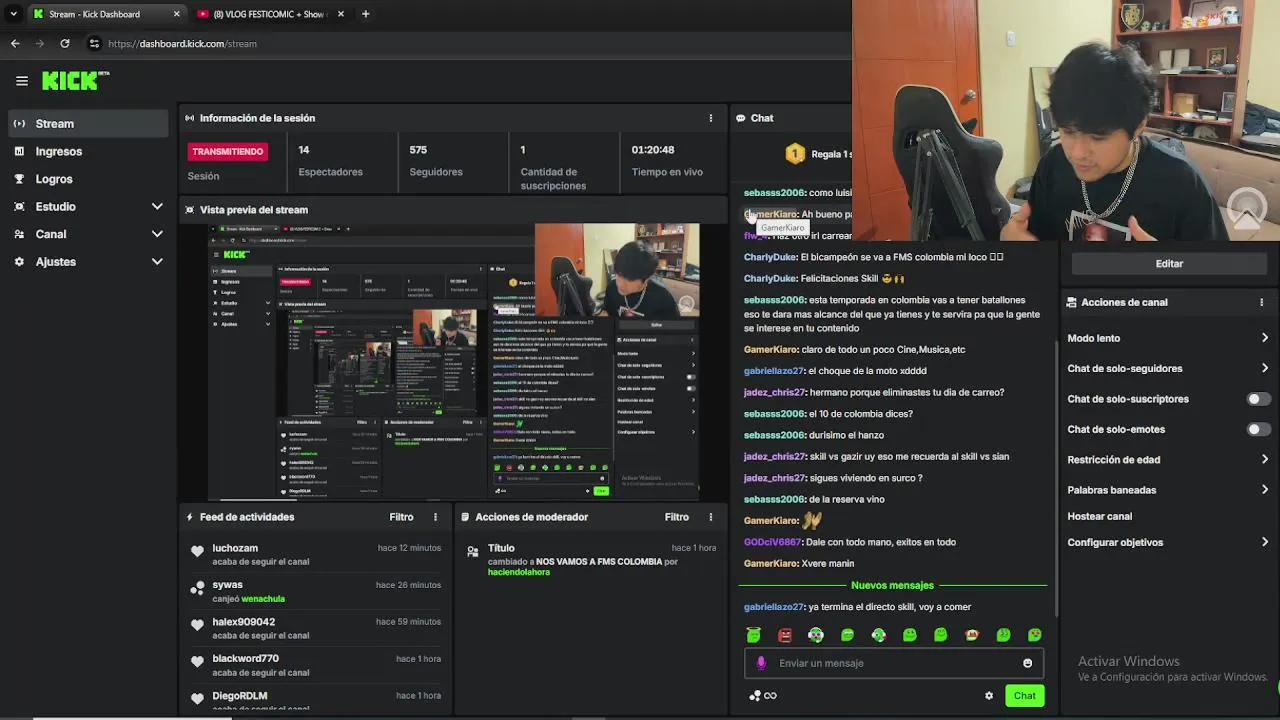This screenshot has height=720, width=1280.
Task: Click in the Enviar un mensaje field
Action: [x=894, y=663]
